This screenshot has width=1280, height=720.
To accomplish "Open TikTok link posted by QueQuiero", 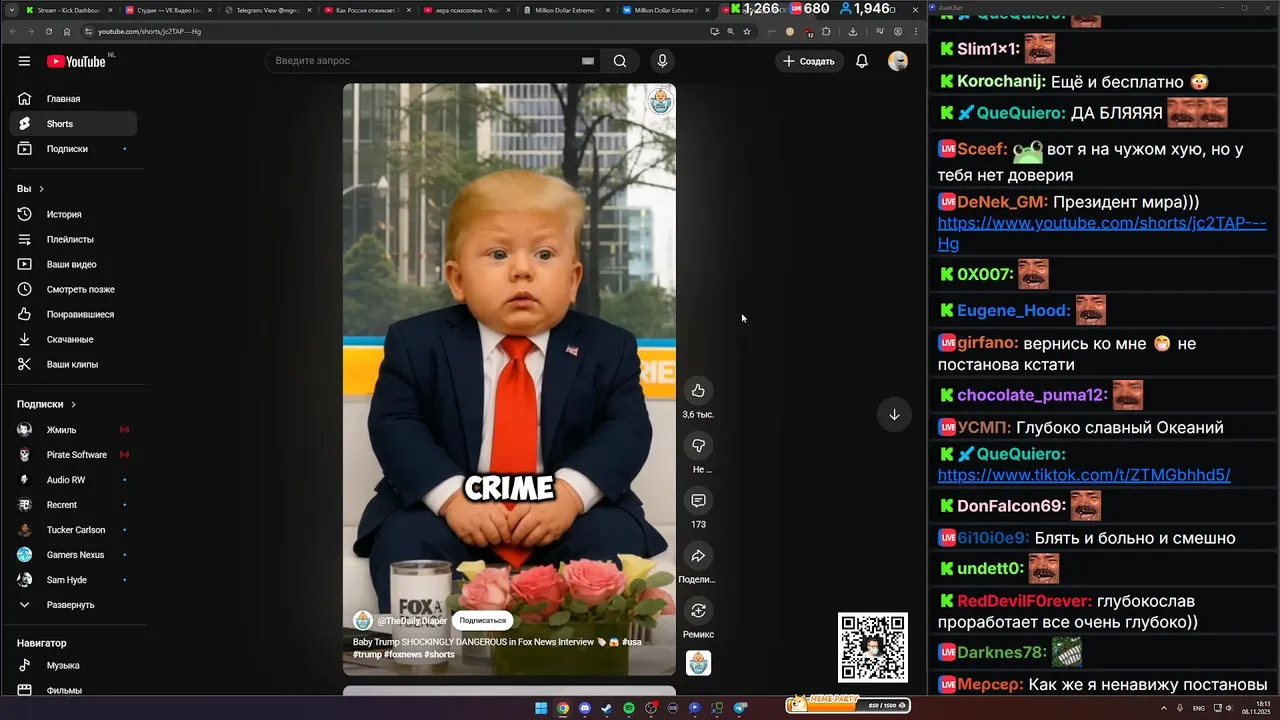I will 1084,475.
